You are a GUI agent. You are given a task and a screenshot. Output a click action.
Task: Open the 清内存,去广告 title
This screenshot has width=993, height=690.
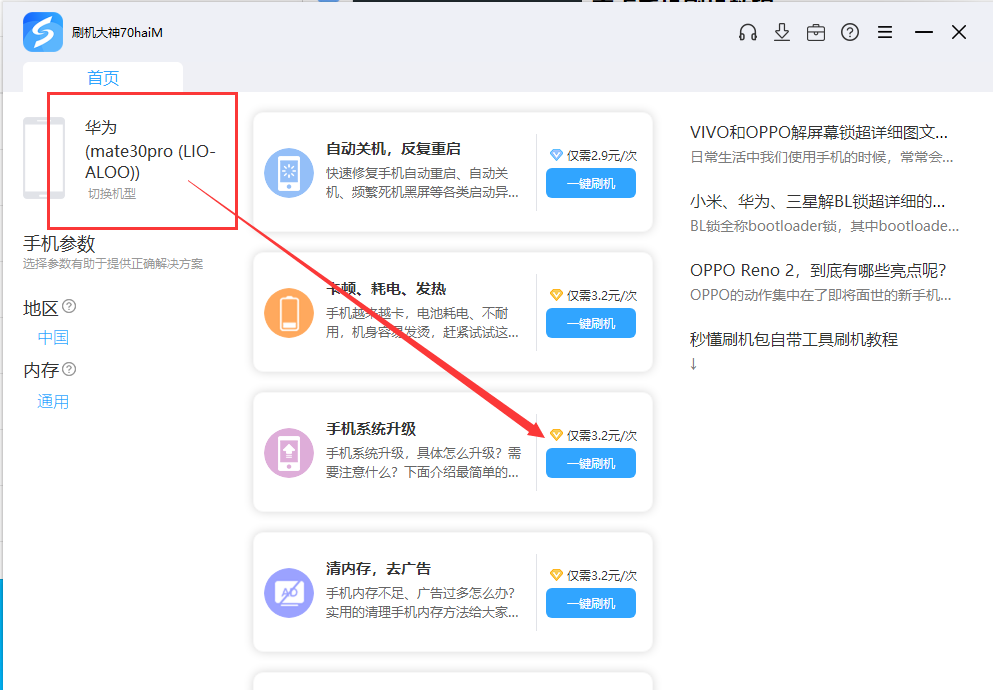point(378,568)
